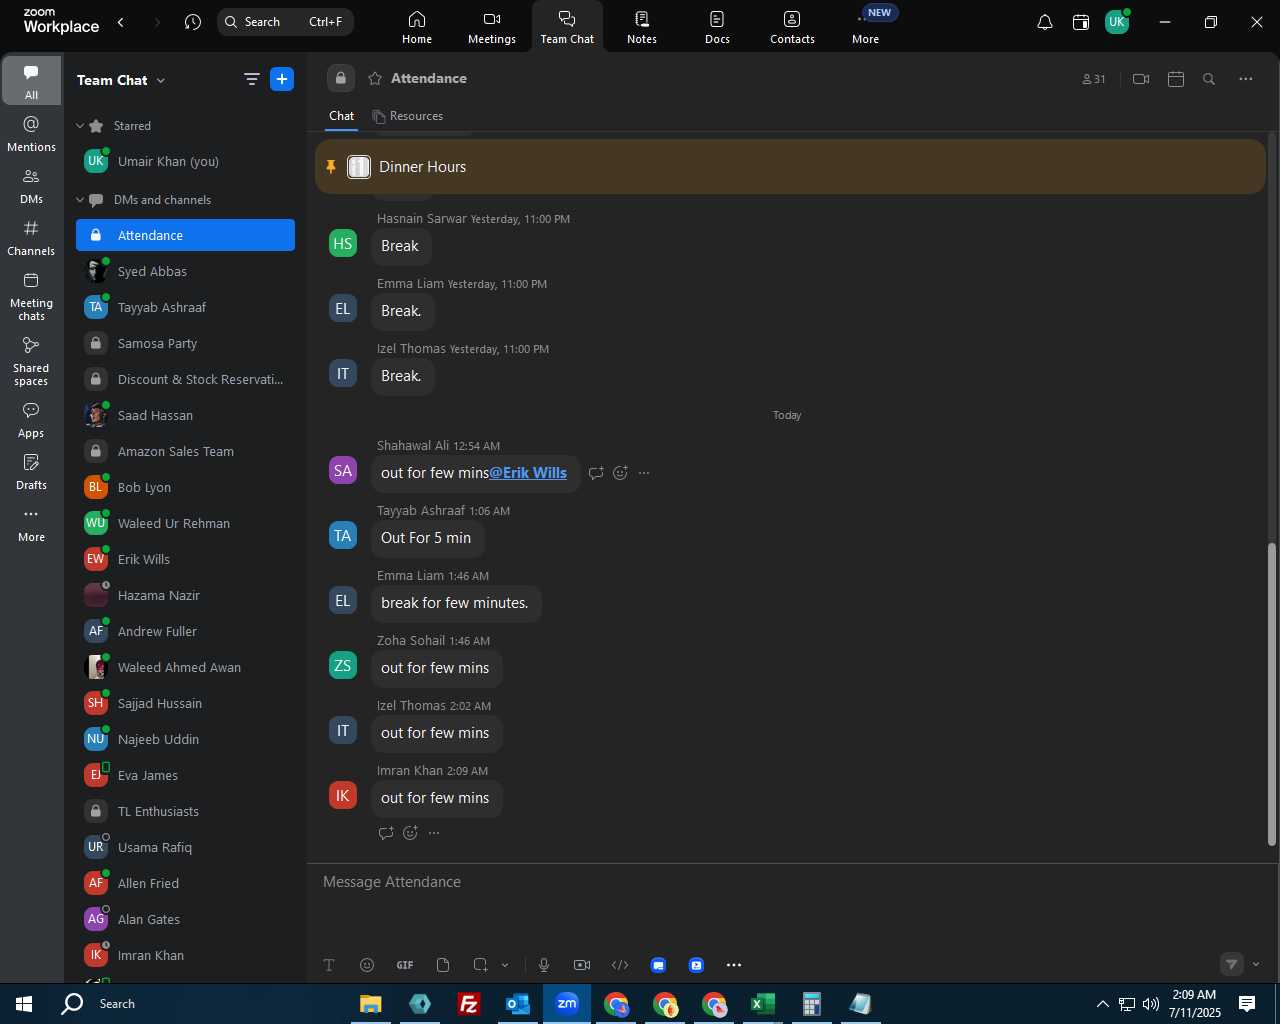Open the Meetings tab
The image size is (1280, 1024).
(x=492, y=27)
